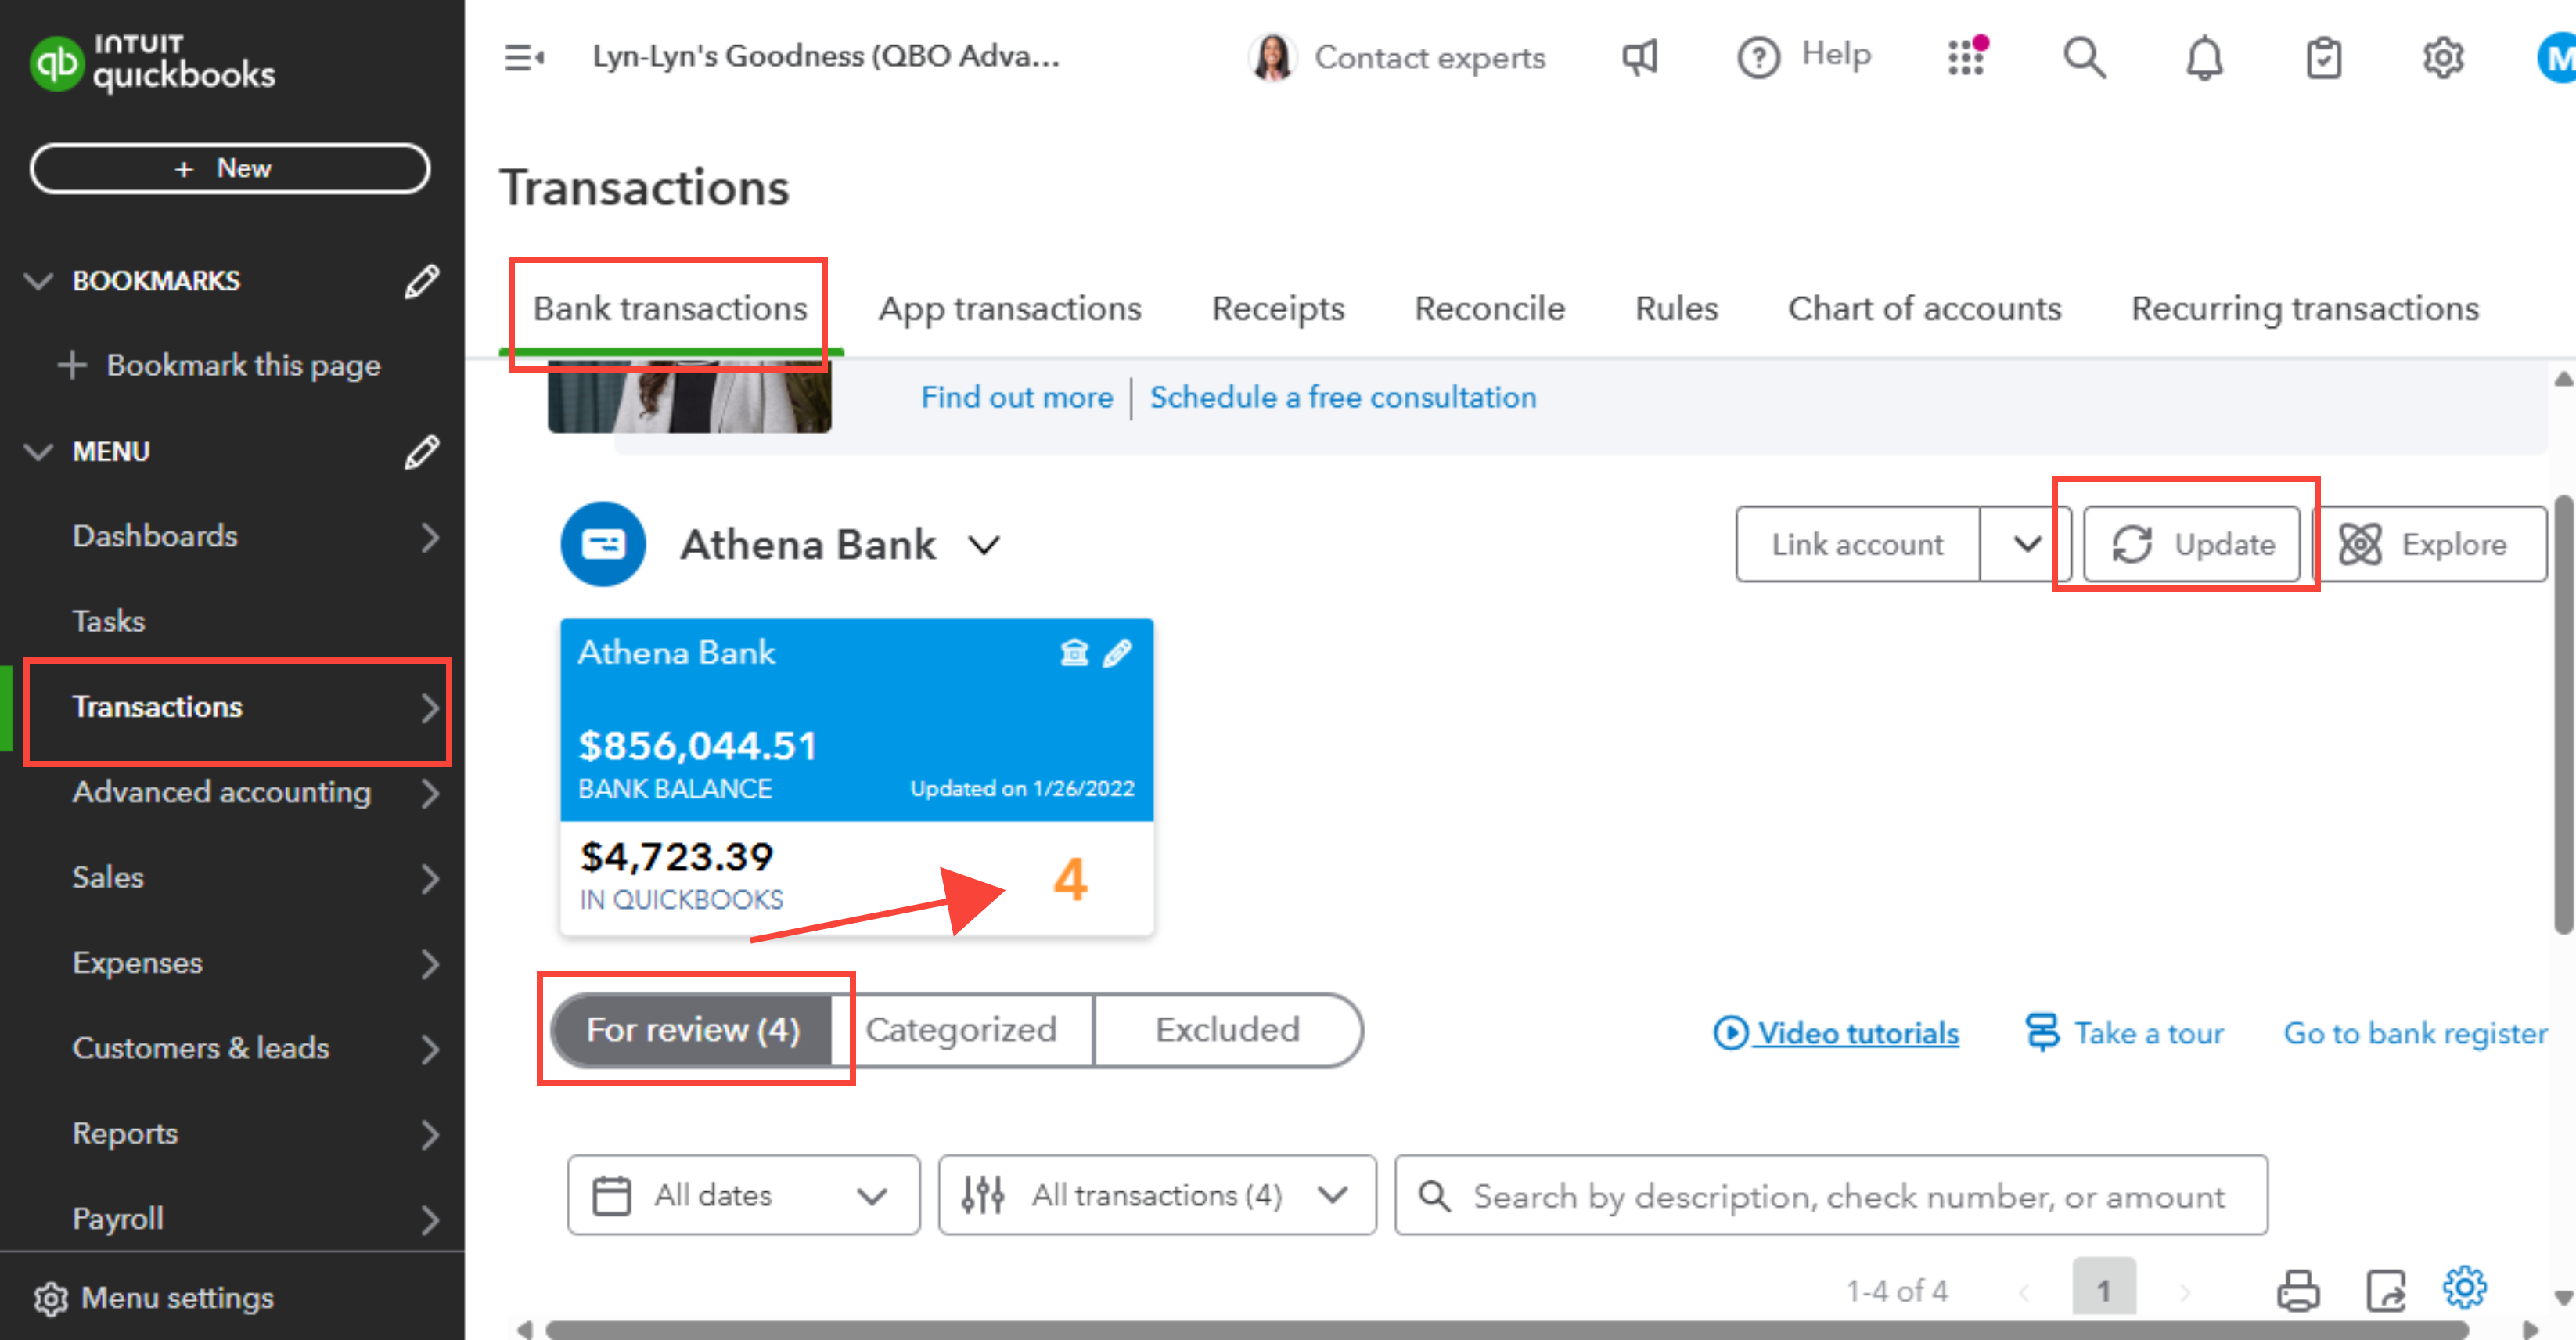Click the Explore button
Image resolution: width=2576 pixels, height=1340 pixels.
pos(2431,544)
